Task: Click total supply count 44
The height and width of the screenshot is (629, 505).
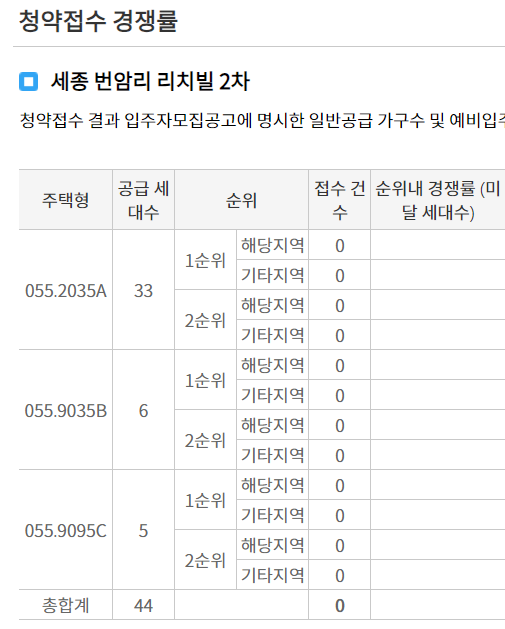Action: click(144, 605)
